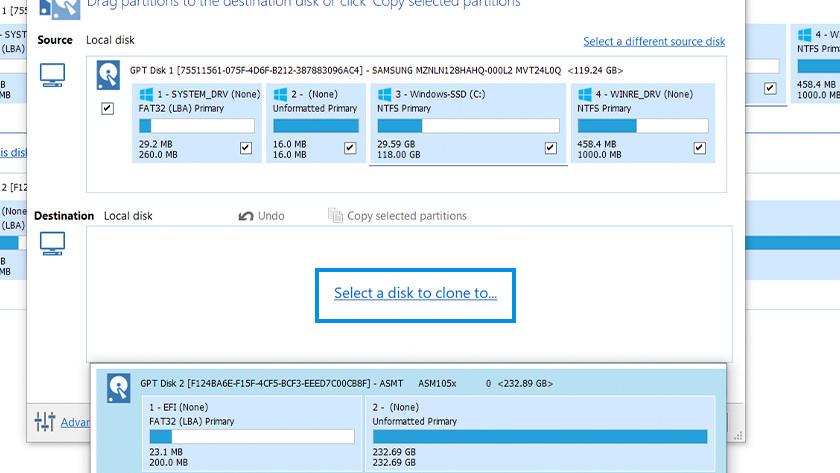Viewport: 840px width, 473px height.
Task: Click 'Select a disk to clone to...' link
Action: tap(415, 293)
